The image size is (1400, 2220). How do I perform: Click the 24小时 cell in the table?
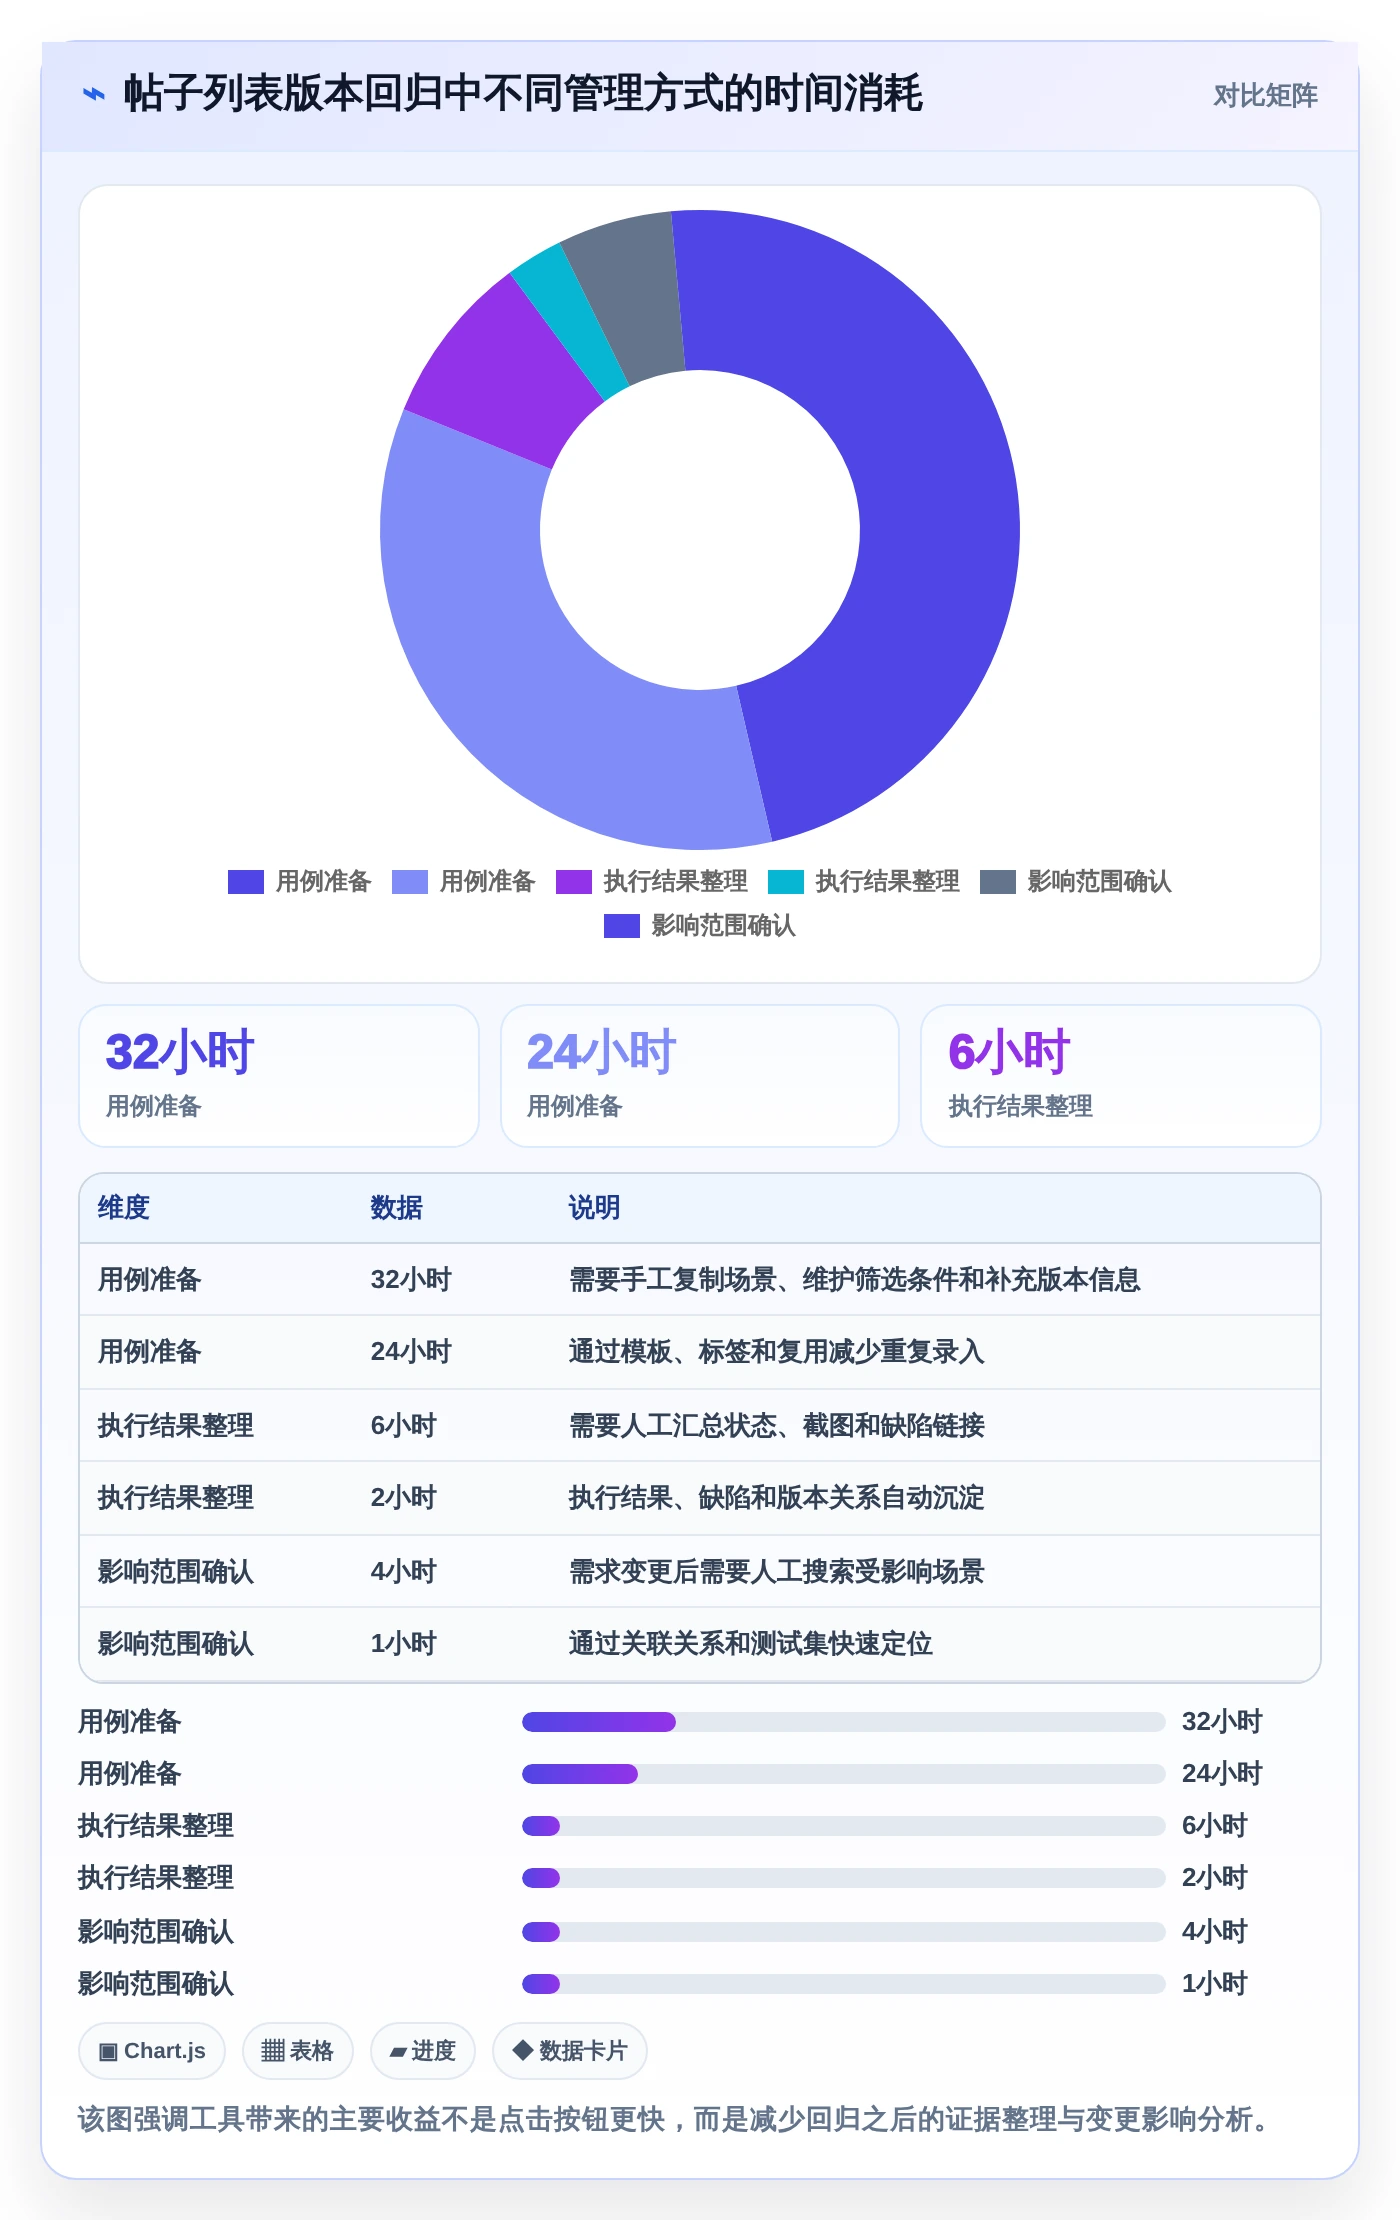(411, 1352)
